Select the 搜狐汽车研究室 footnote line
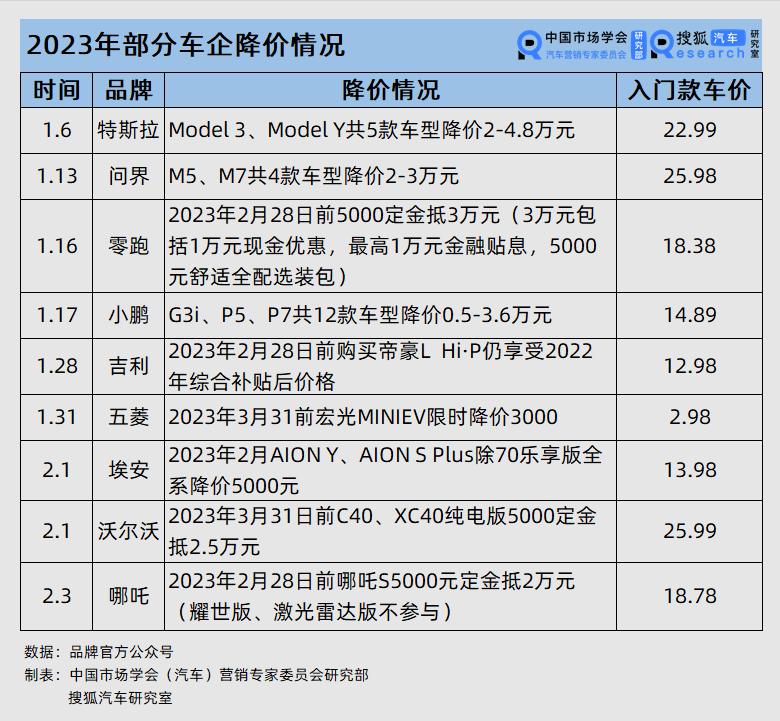 pos(120,698)
